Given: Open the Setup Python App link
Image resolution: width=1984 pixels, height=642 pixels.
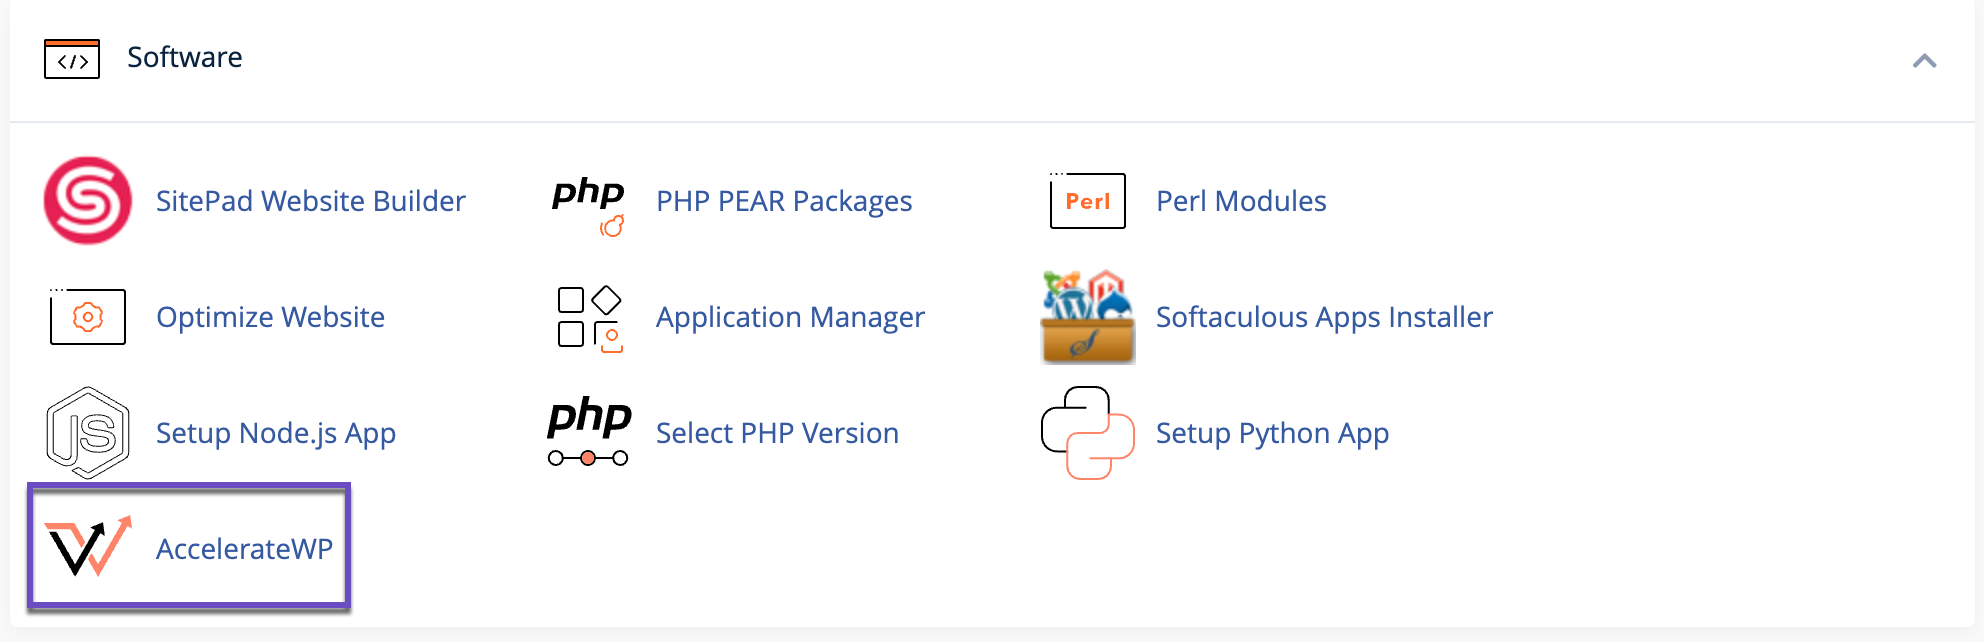Looking at the screenshot, I should [x=1271, y=433].
